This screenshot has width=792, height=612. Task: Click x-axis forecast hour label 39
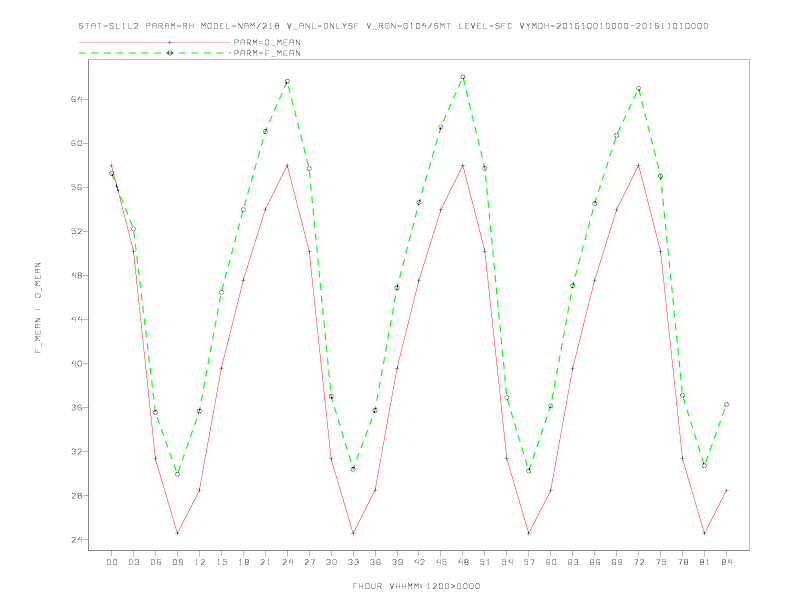[x=397, y=562]
